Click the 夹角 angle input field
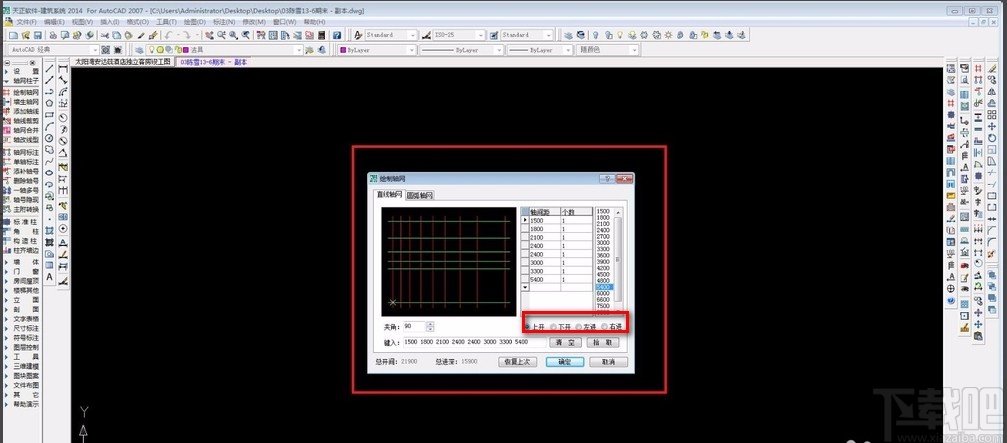The height and width of the screenshot is (443, 1007). [x=414, y=327]
